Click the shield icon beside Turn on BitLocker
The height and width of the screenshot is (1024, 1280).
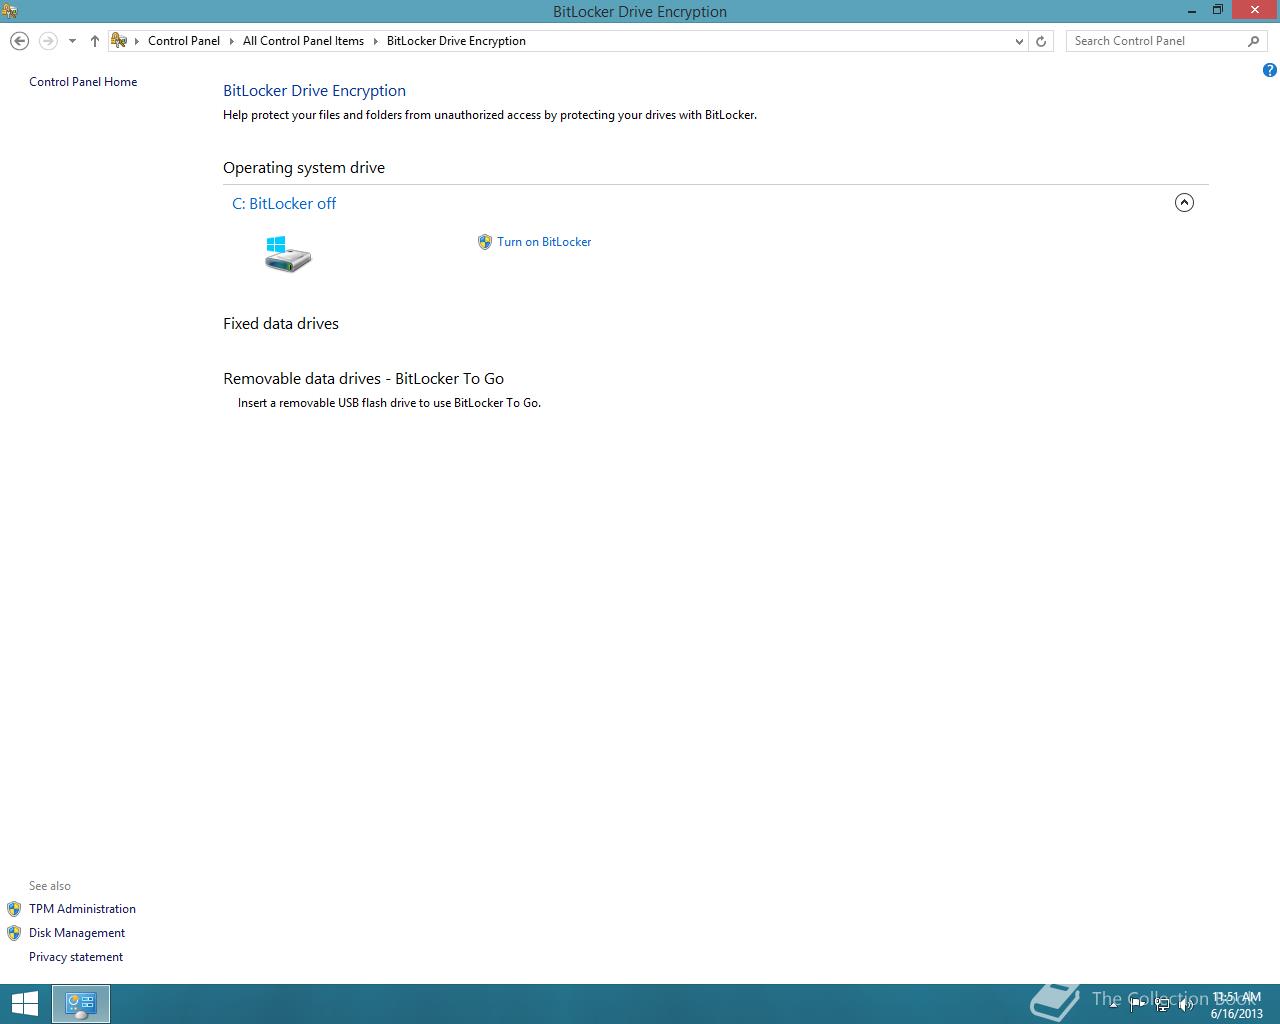[485, 242]
